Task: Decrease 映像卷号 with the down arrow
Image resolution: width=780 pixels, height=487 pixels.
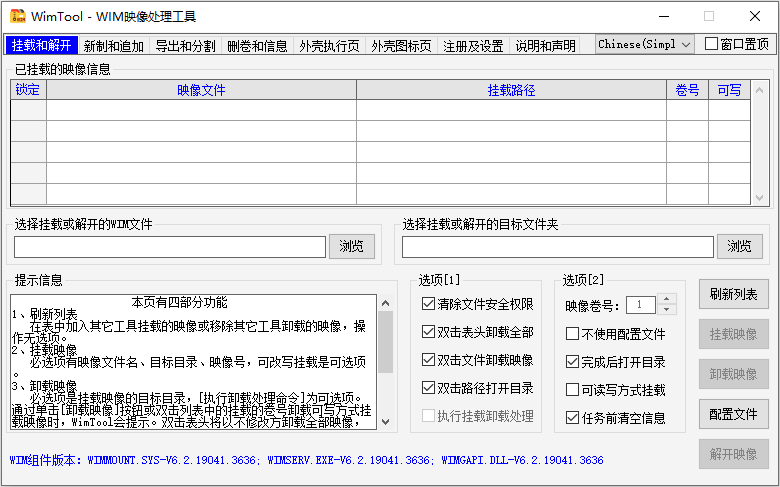Action: [667, 310]
